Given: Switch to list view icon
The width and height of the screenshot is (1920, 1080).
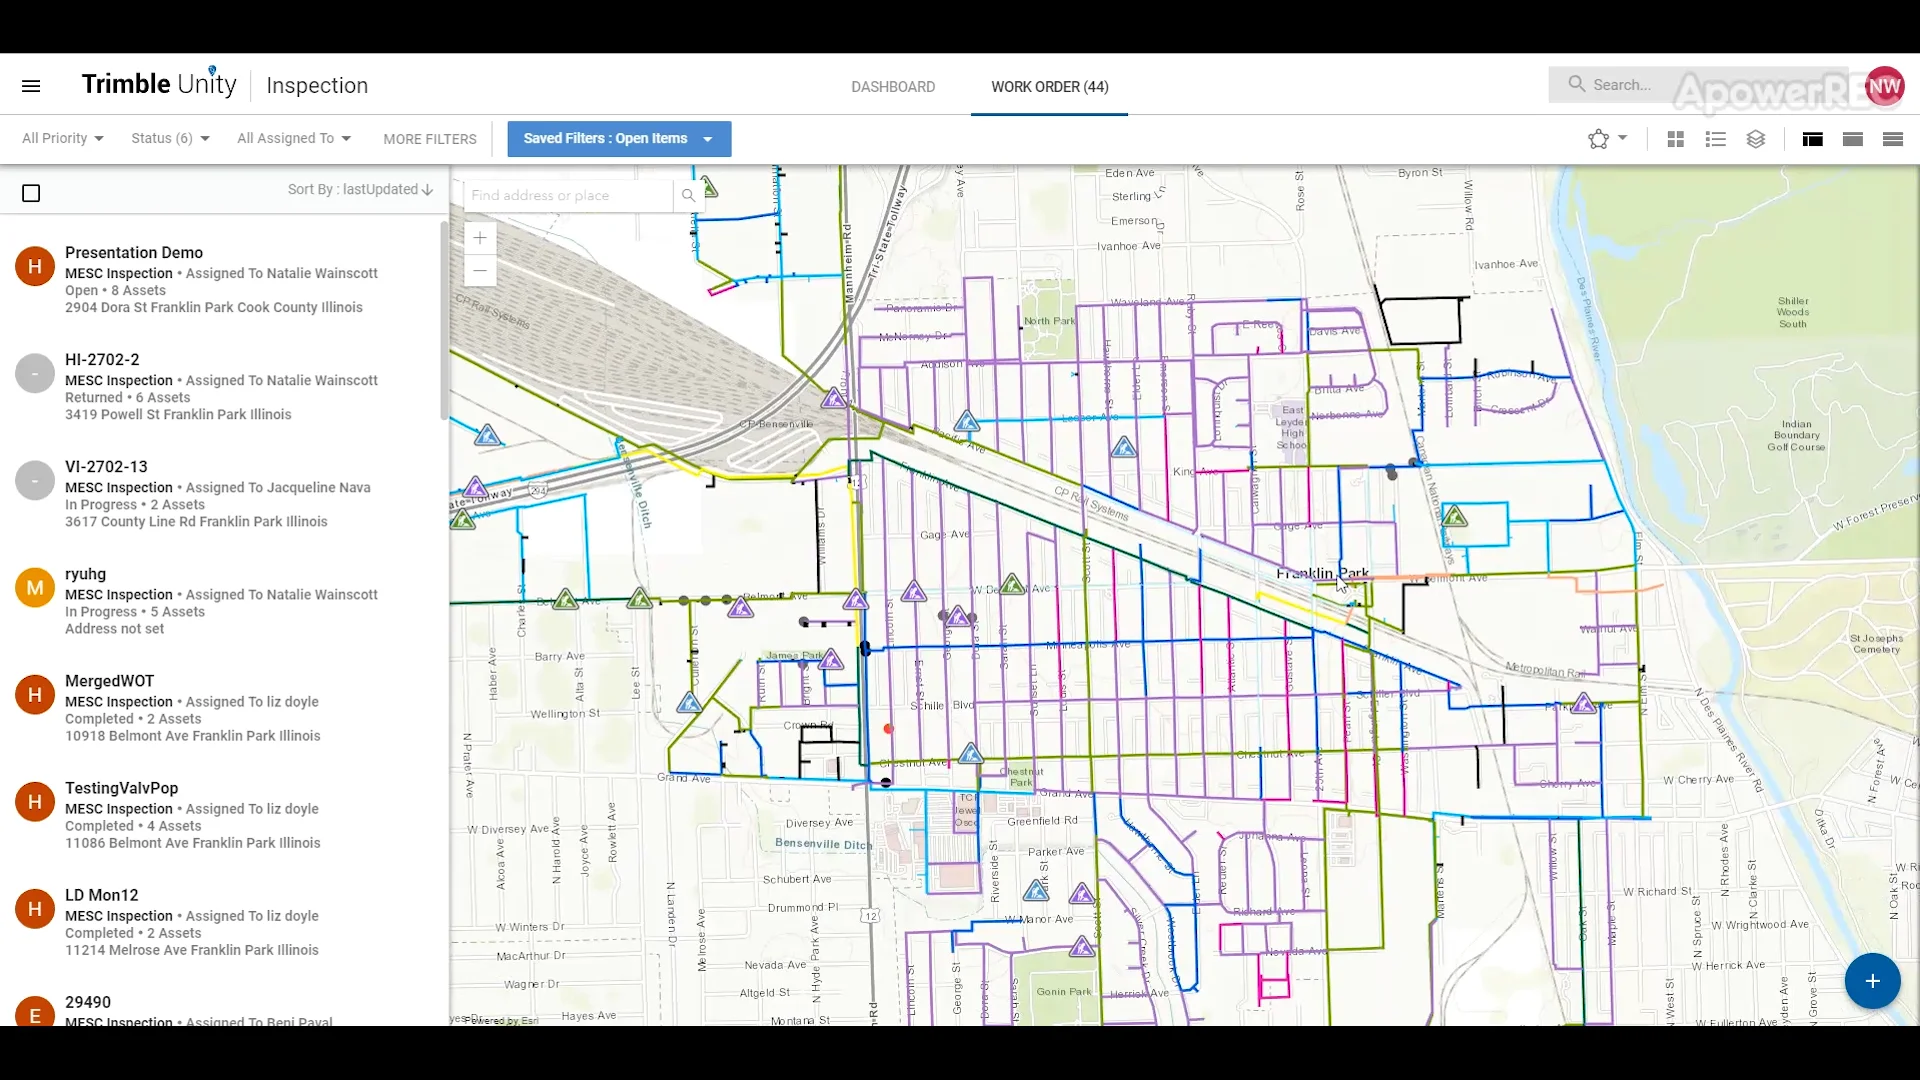Looking at the screenshot, I should (1716, 139).
